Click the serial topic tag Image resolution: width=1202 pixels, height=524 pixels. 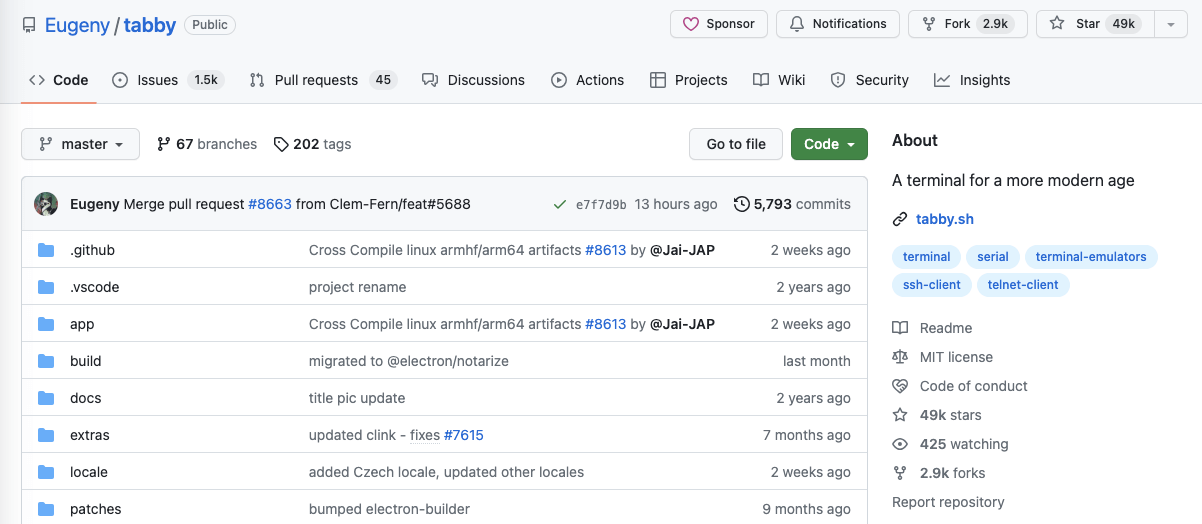(993, 257)
